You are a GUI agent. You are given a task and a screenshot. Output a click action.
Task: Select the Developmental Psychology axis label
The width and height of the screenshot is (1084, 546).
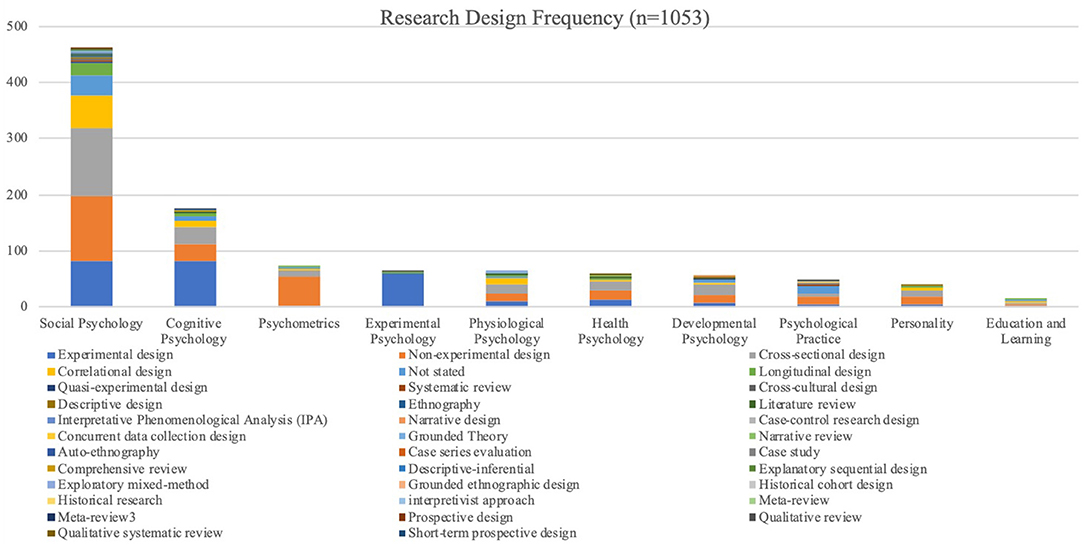click(x=714, y=331)
